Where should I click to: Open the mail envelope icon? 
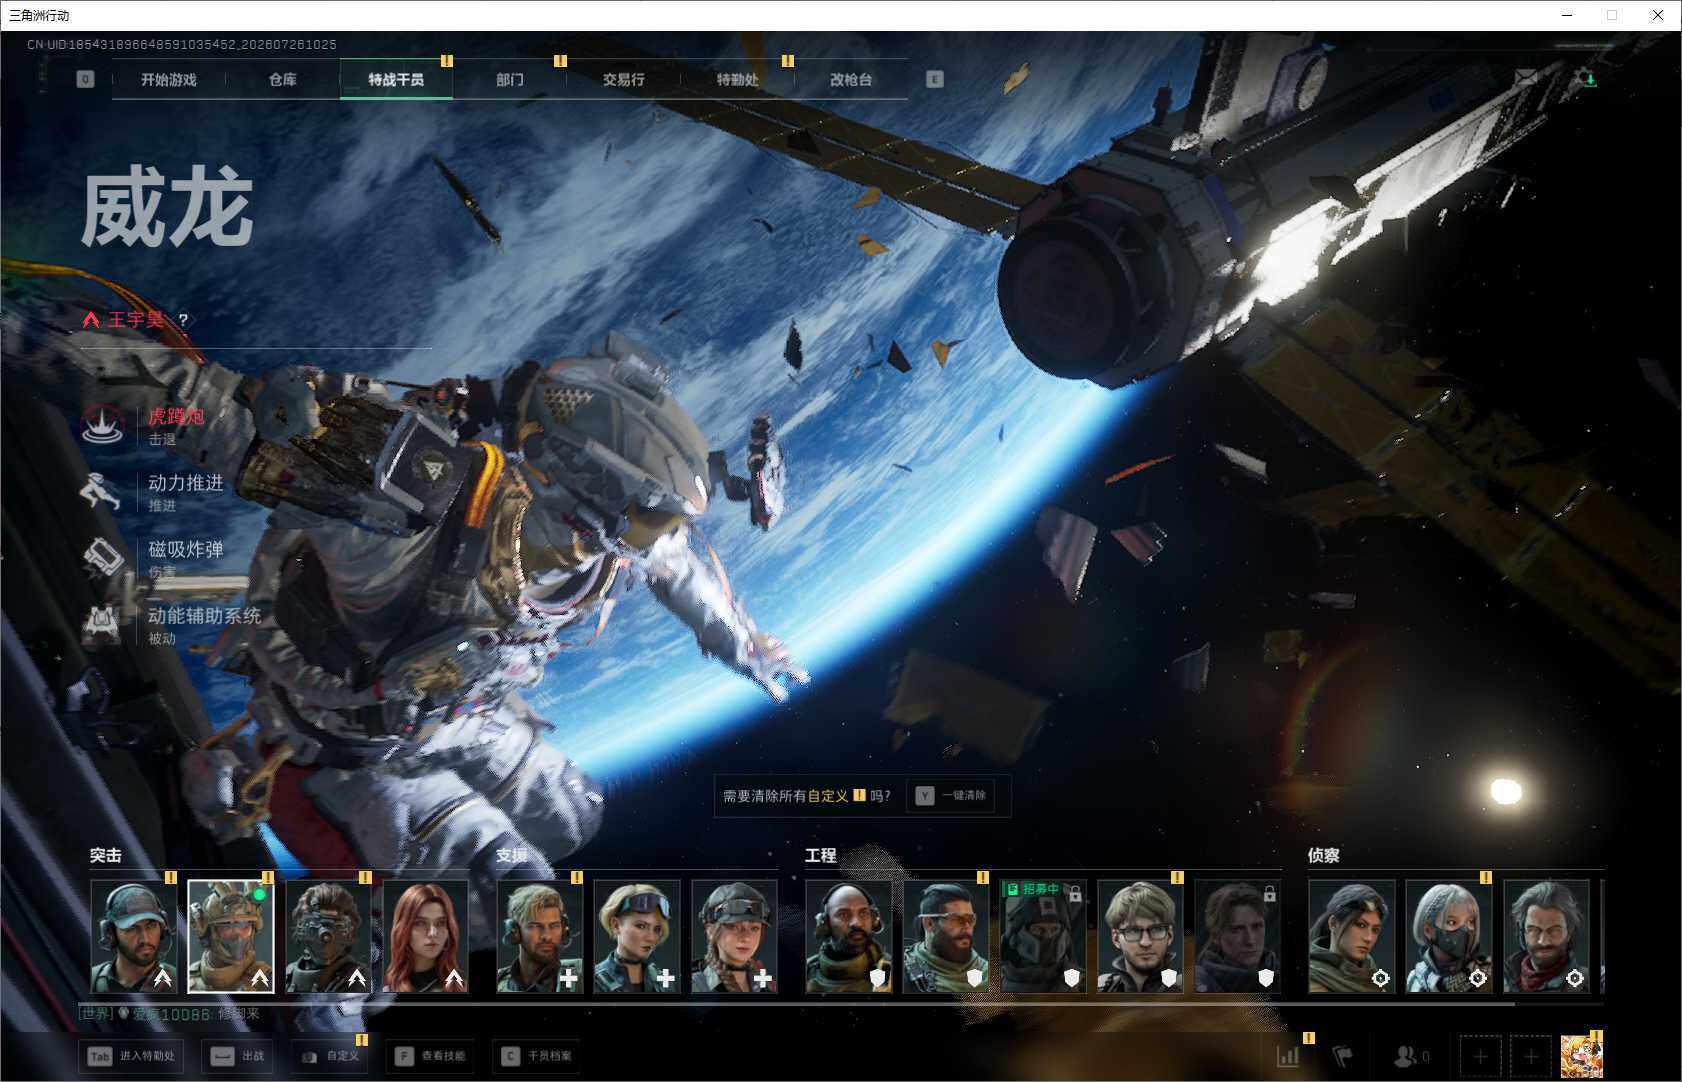click(x=1526, y=78)
